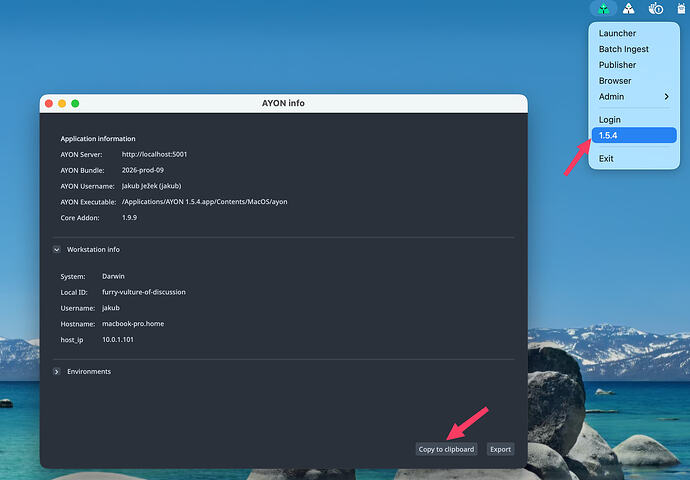Click the Export button

500,449
